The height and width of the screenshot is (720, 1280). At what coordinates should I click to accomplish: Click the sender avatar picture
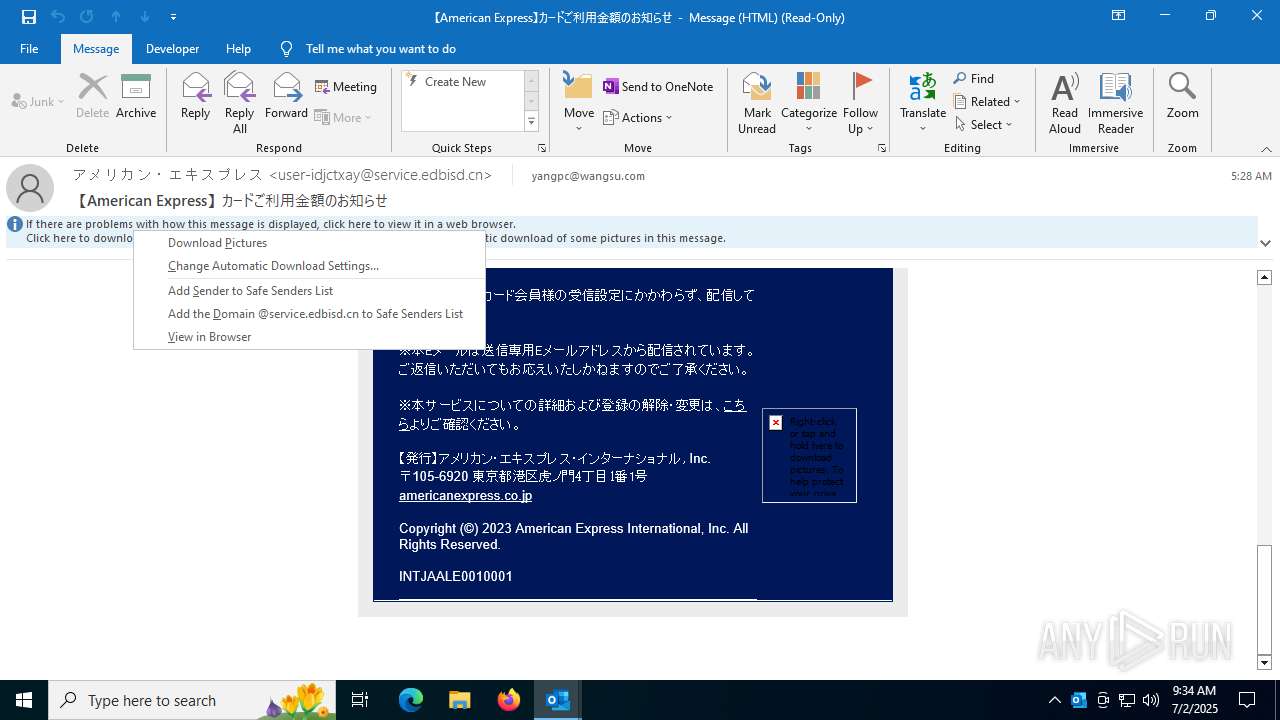[x=30, y=188]
